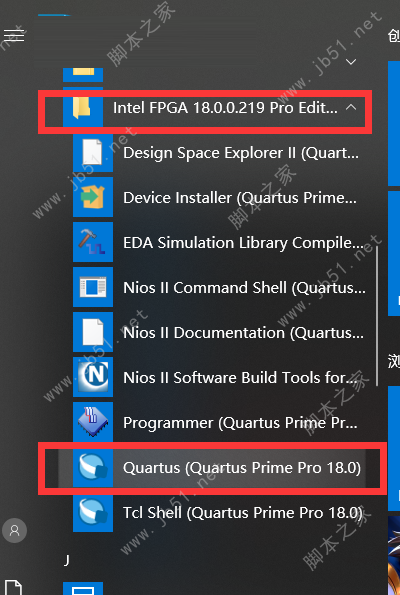Launch Quartus (Quartus Prime Pro 18.0) entry

click(213, 468)
